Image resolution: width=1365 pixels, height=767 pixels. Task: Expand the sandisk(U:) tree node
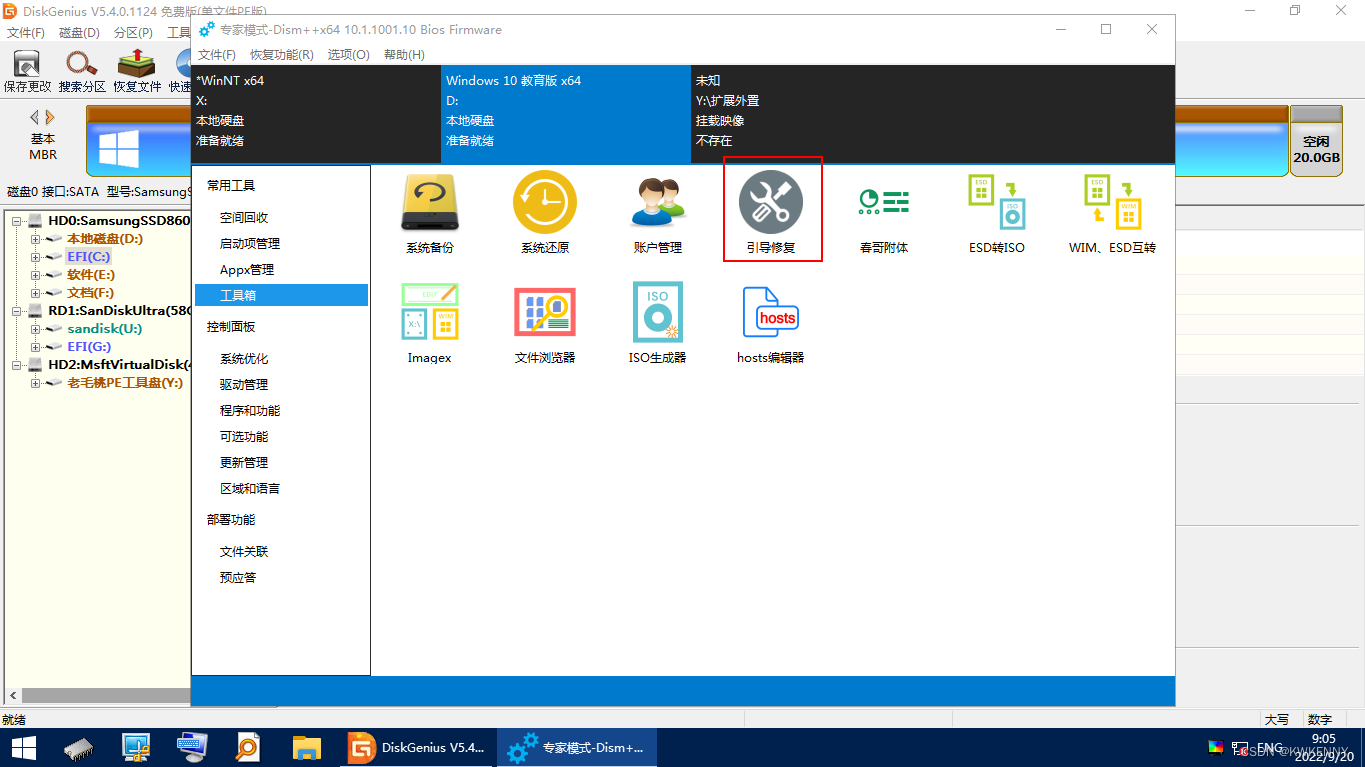pos(35,329)
